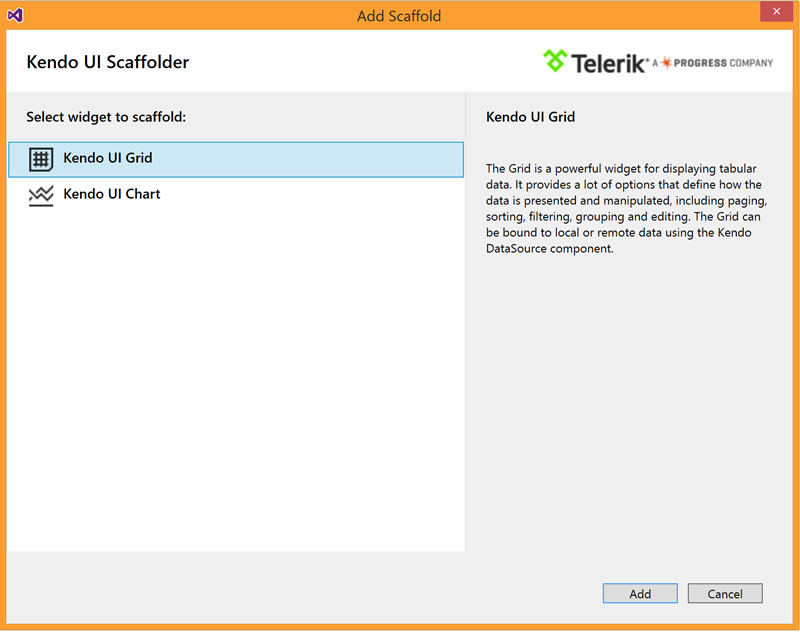This screenshot has width=800, height=632.
Task: Click the red Progress starburst icon
Action: point(666,63)
